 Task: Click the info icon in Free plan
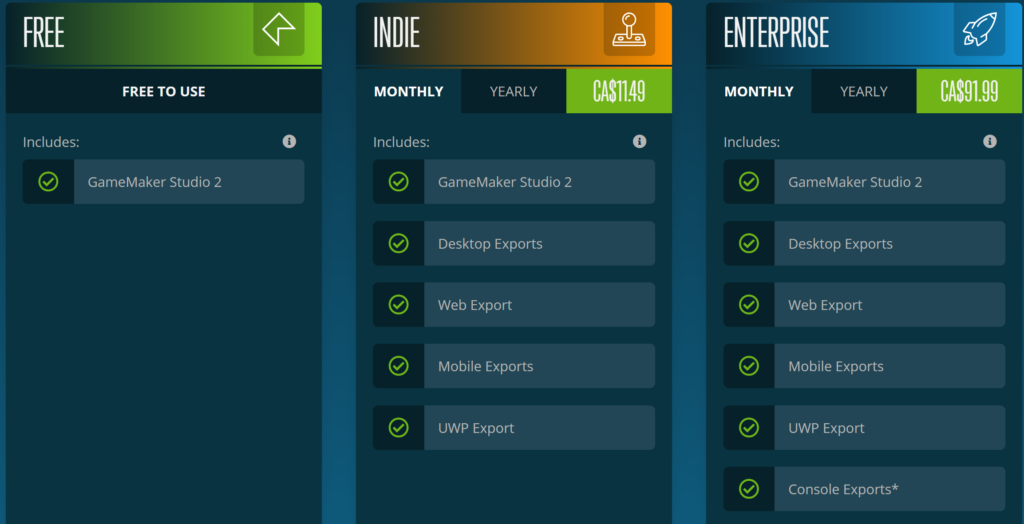point(289,142)
